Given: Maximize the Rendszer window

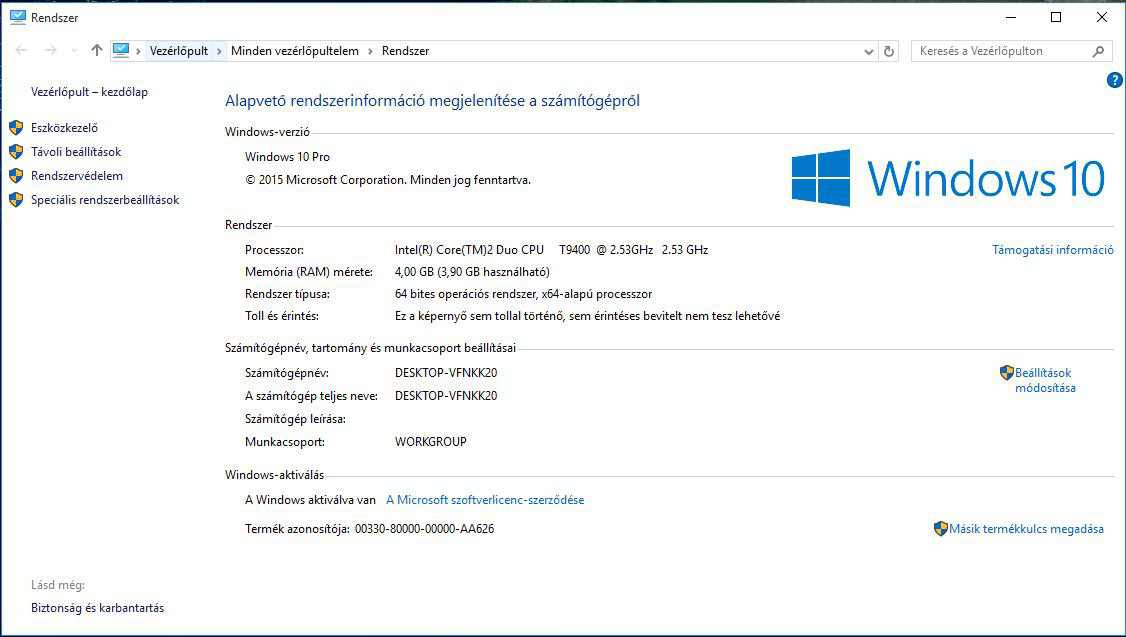Looking at the screenshot, I should 1056,17.
